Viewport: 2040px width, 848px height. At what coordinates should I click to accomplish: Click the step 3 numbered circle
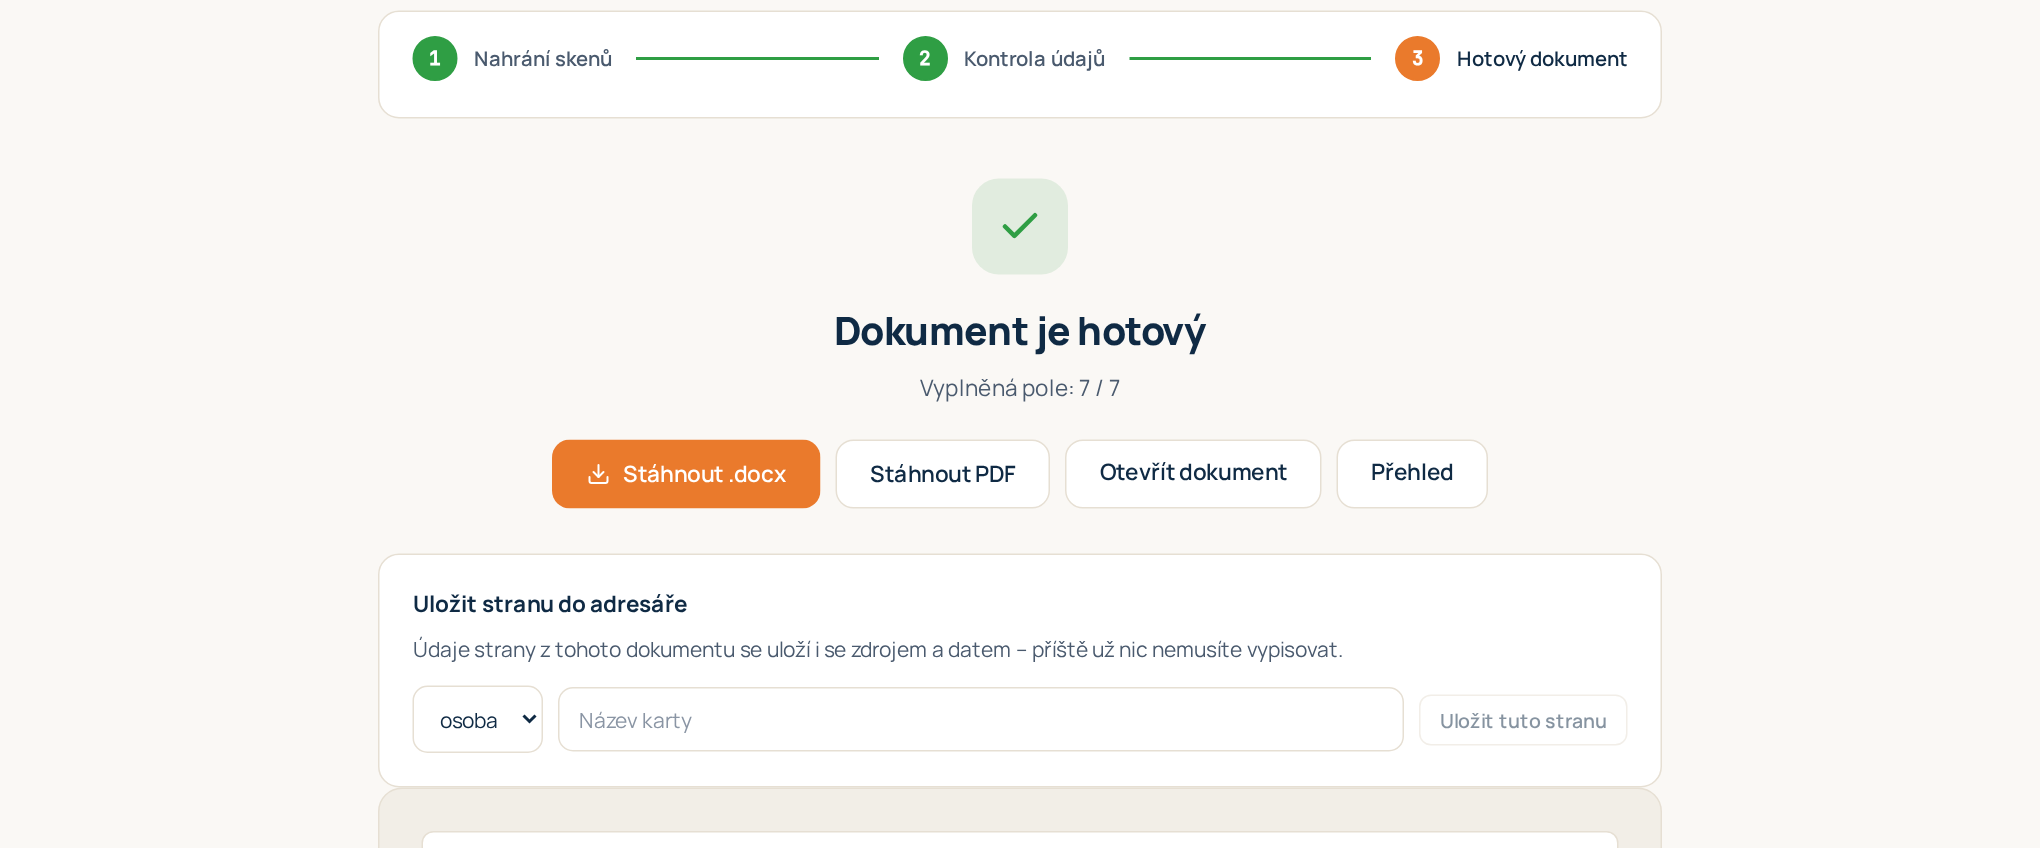pyautogui.click(x=1417, y=59)
